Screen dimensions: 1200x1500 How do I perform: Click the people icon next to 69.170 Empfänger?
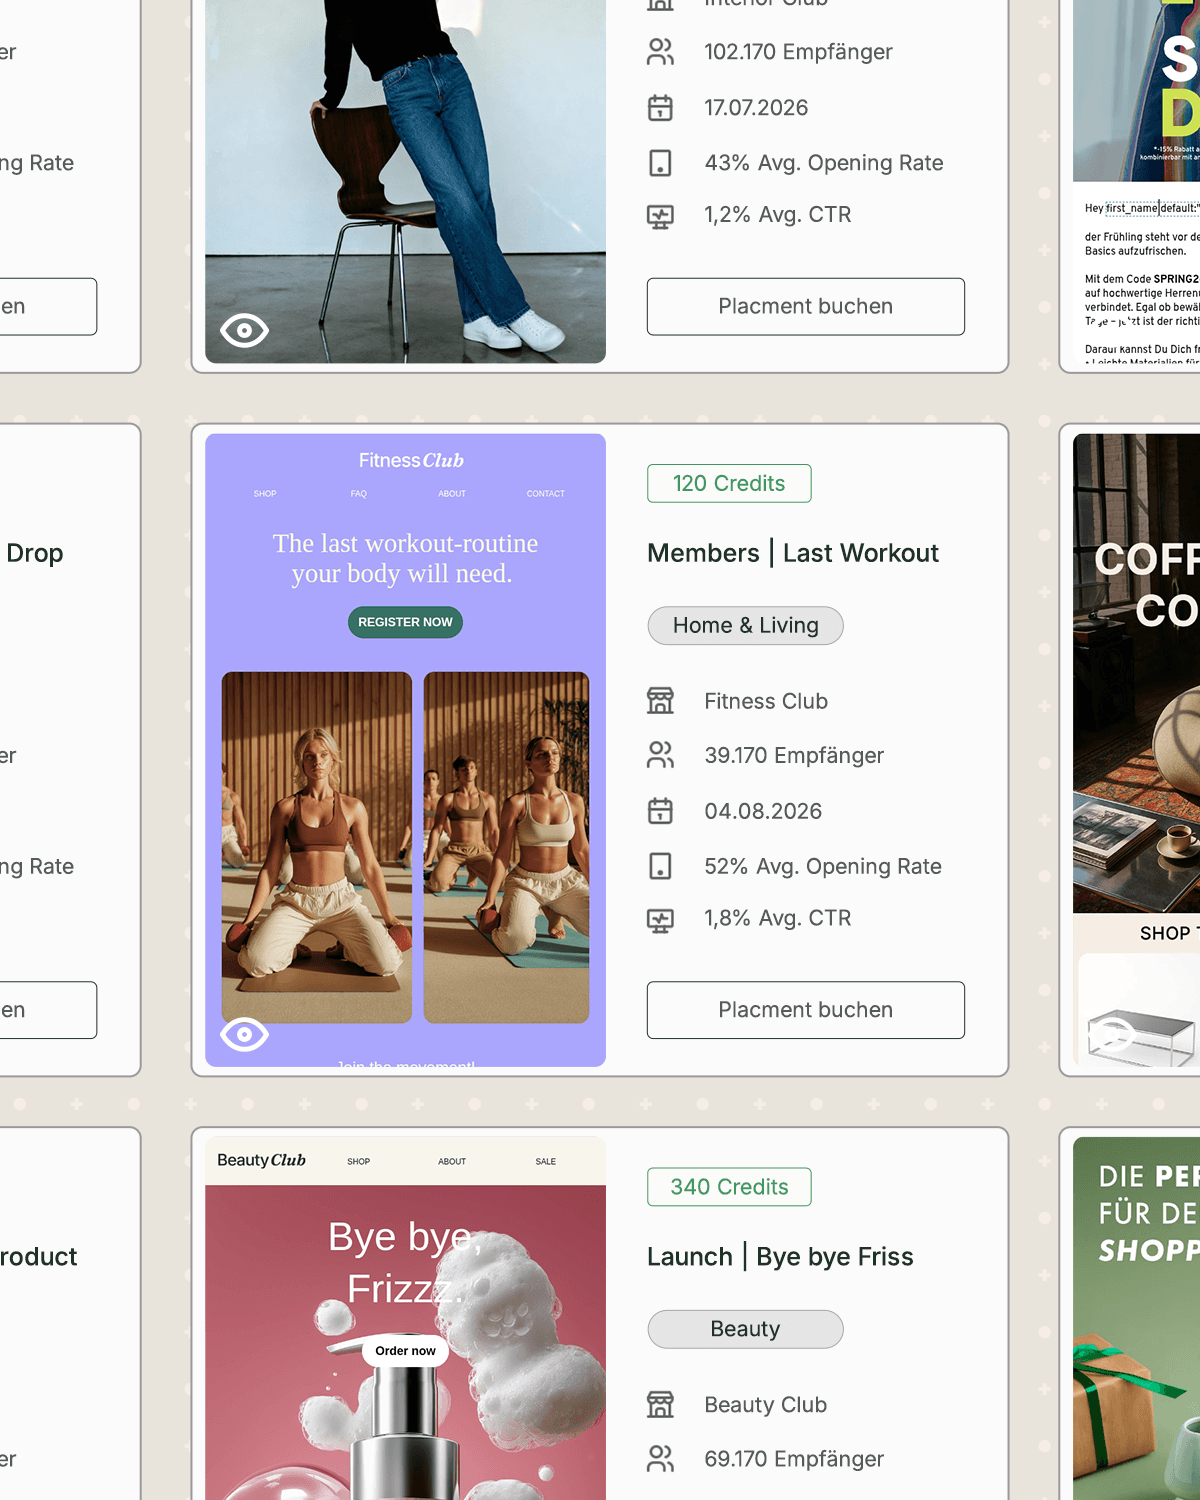coord(660,1459)
